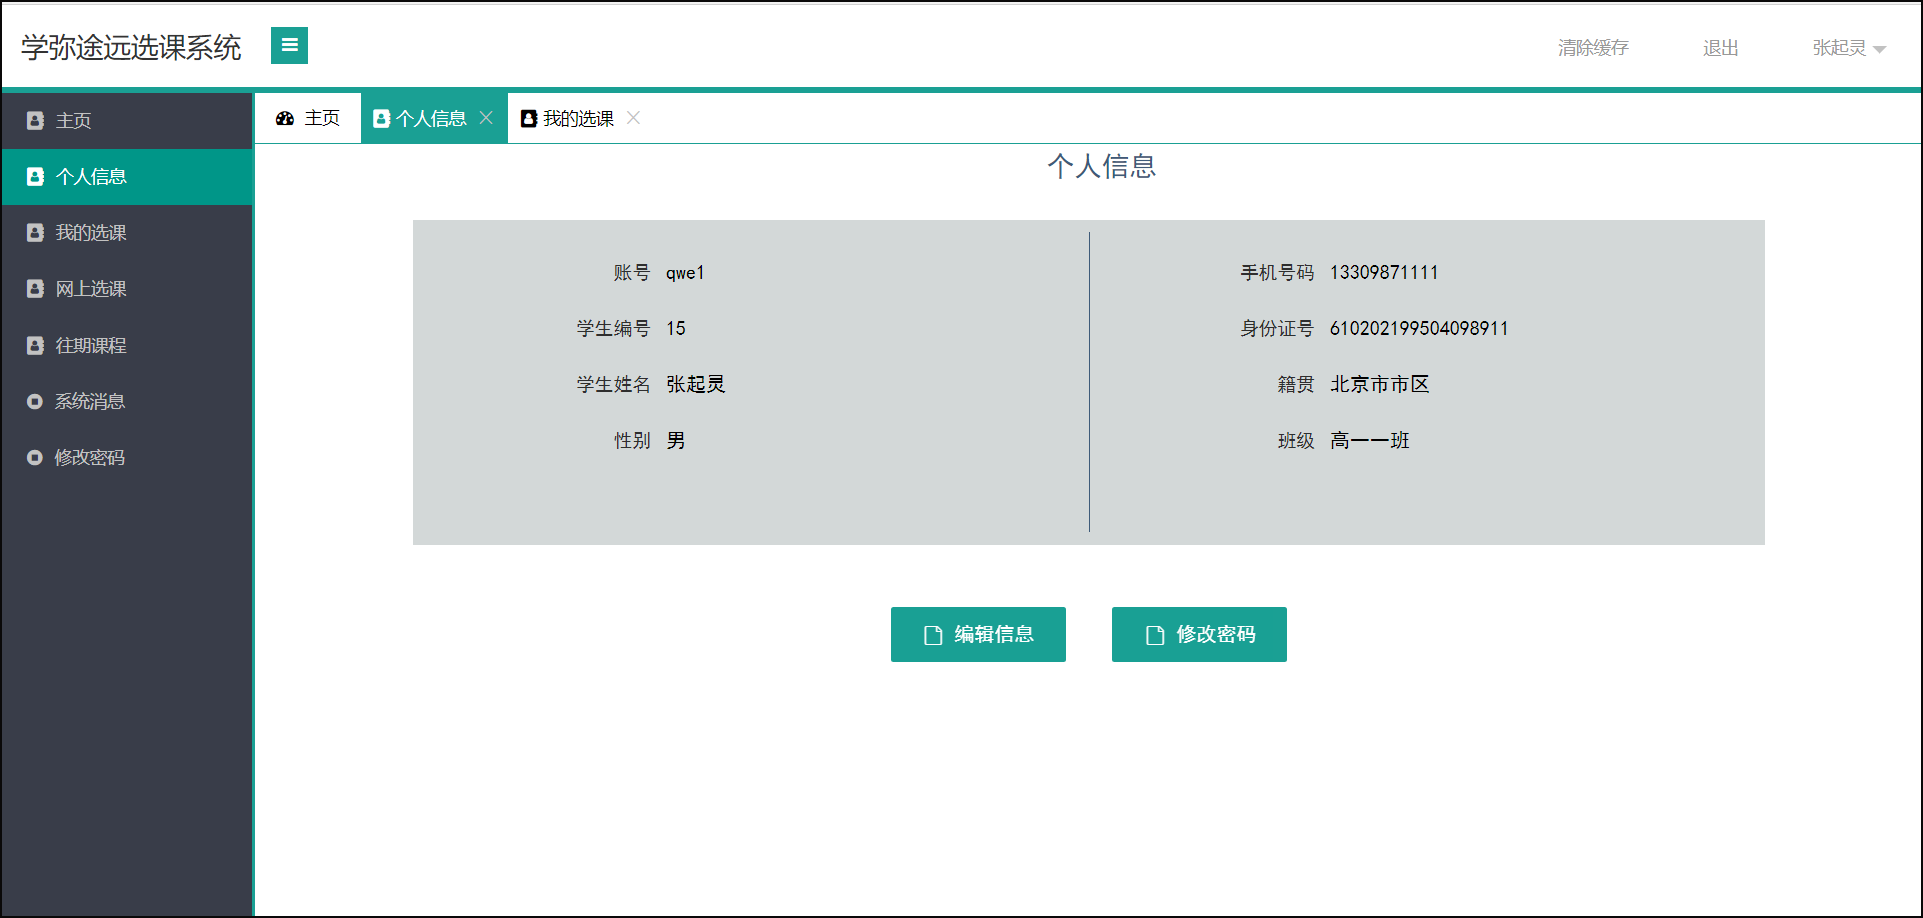Select the 主页 icon in the sidebar
Viewport: 1923px width, 918px height.
click(36, 120)
